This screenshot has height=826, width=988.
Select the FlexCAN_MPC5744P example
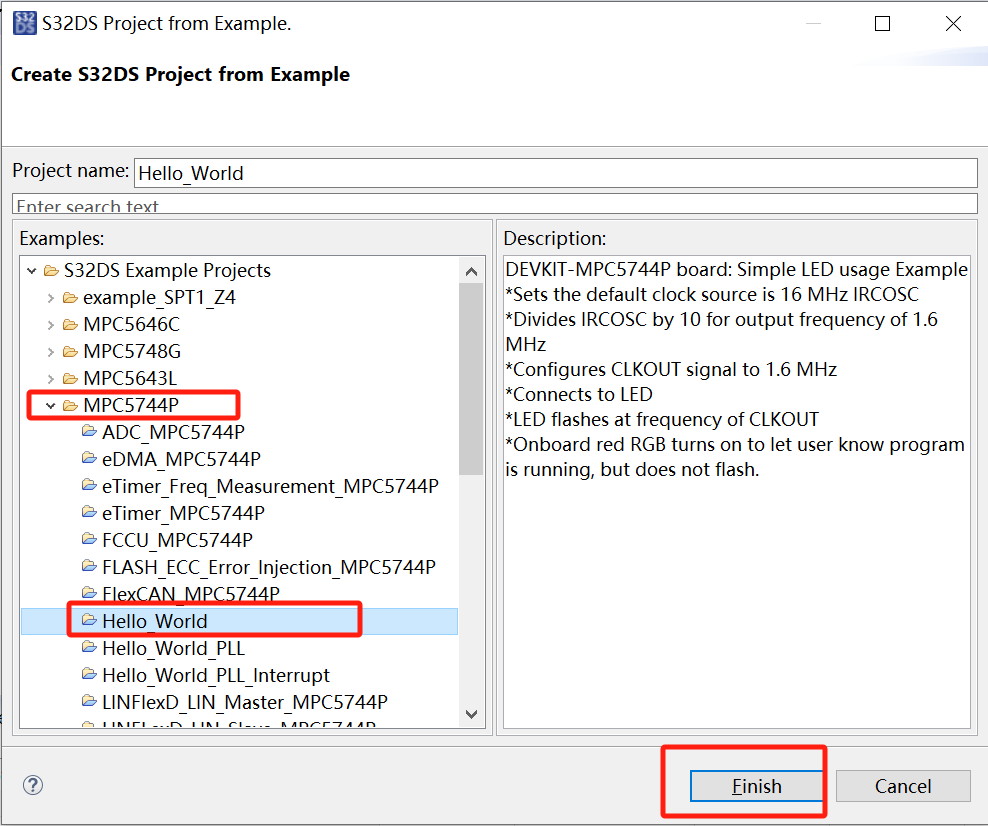(x=190, y=594)
